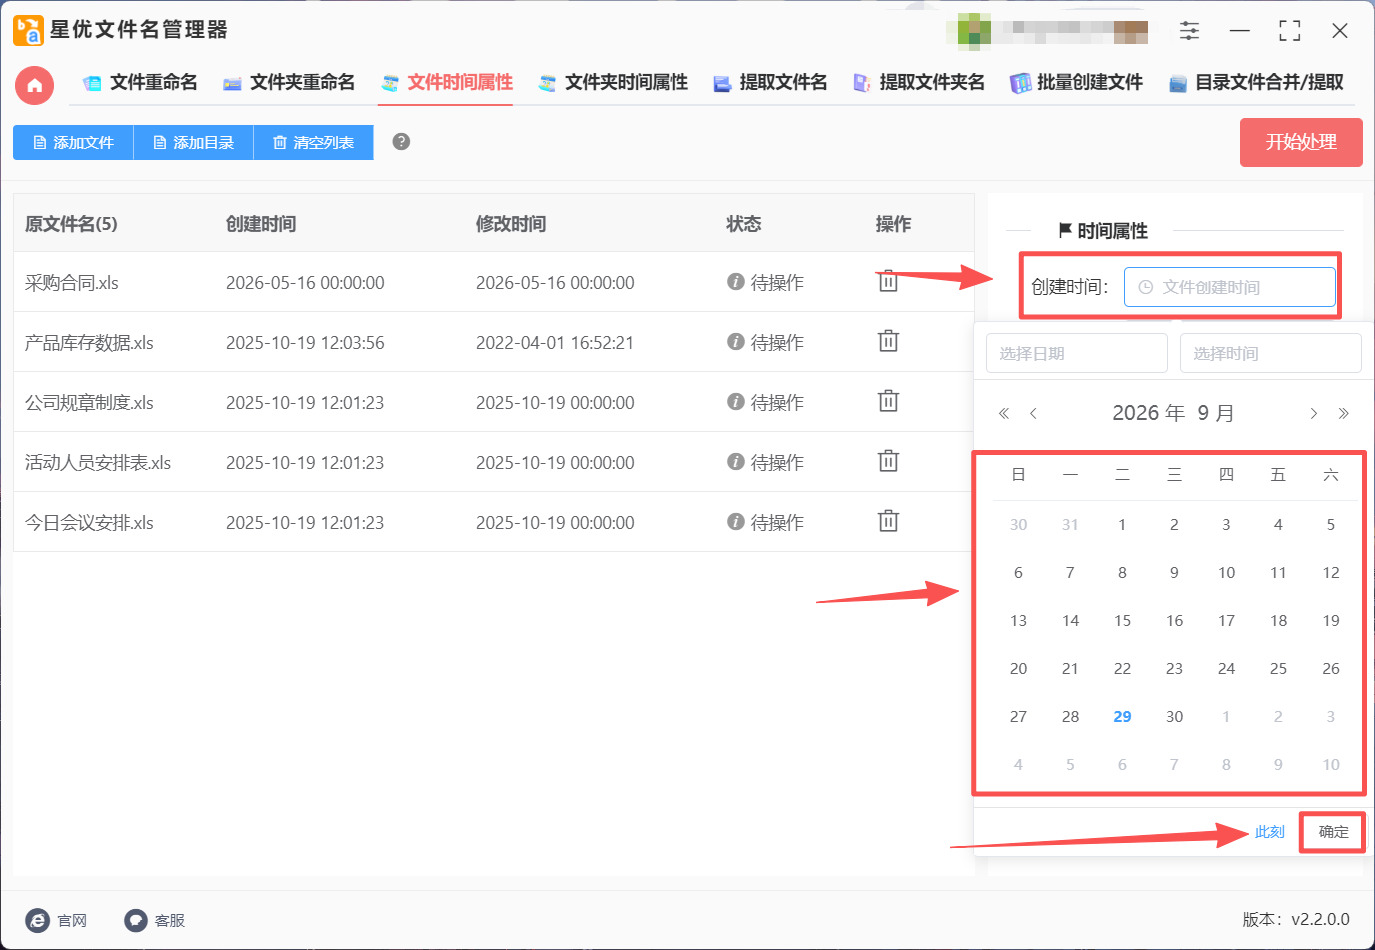Open 目录文件合并/提取 tab
The height and width of the screenshot is (950, 1375).
(1256, 83)
